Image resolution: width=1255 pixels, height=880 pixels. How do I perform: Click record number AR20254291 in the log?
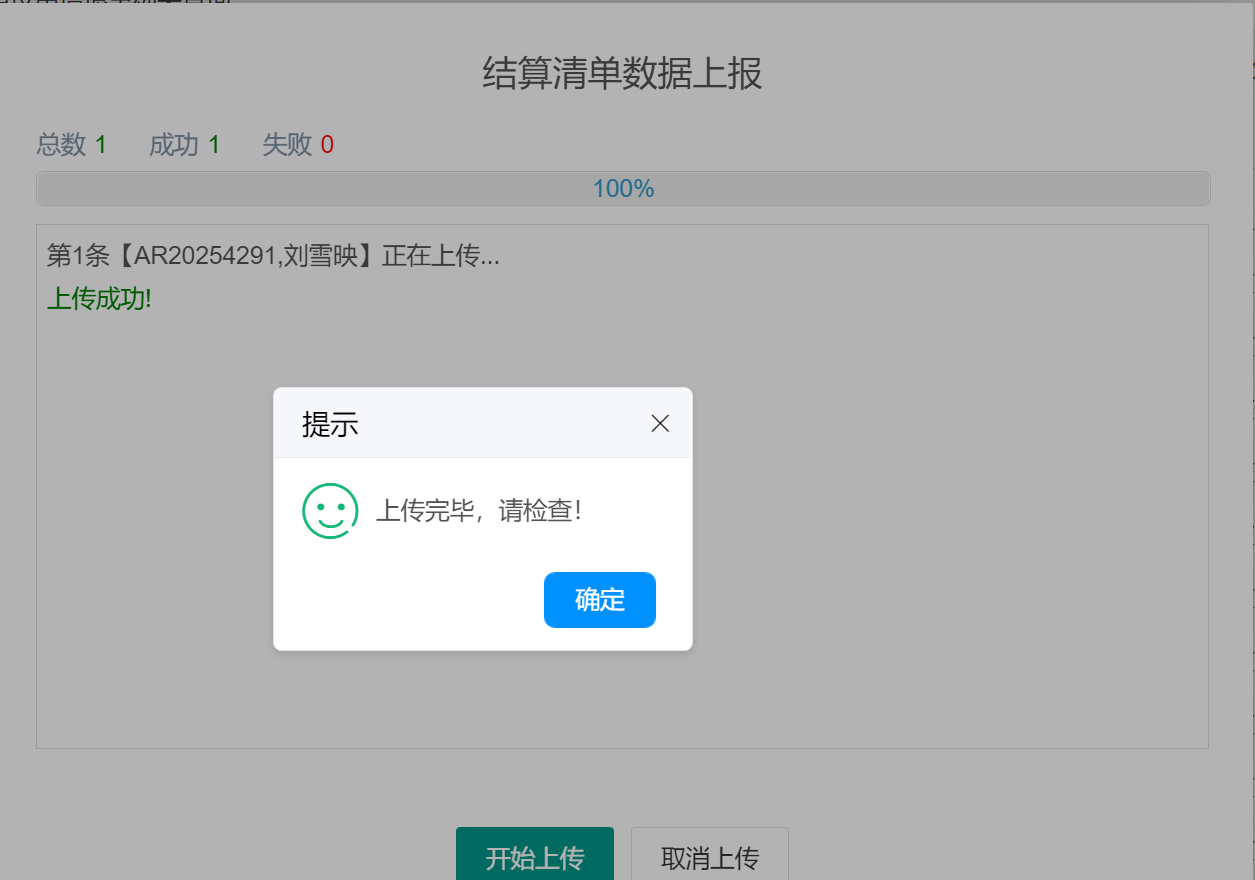[204, 256]
